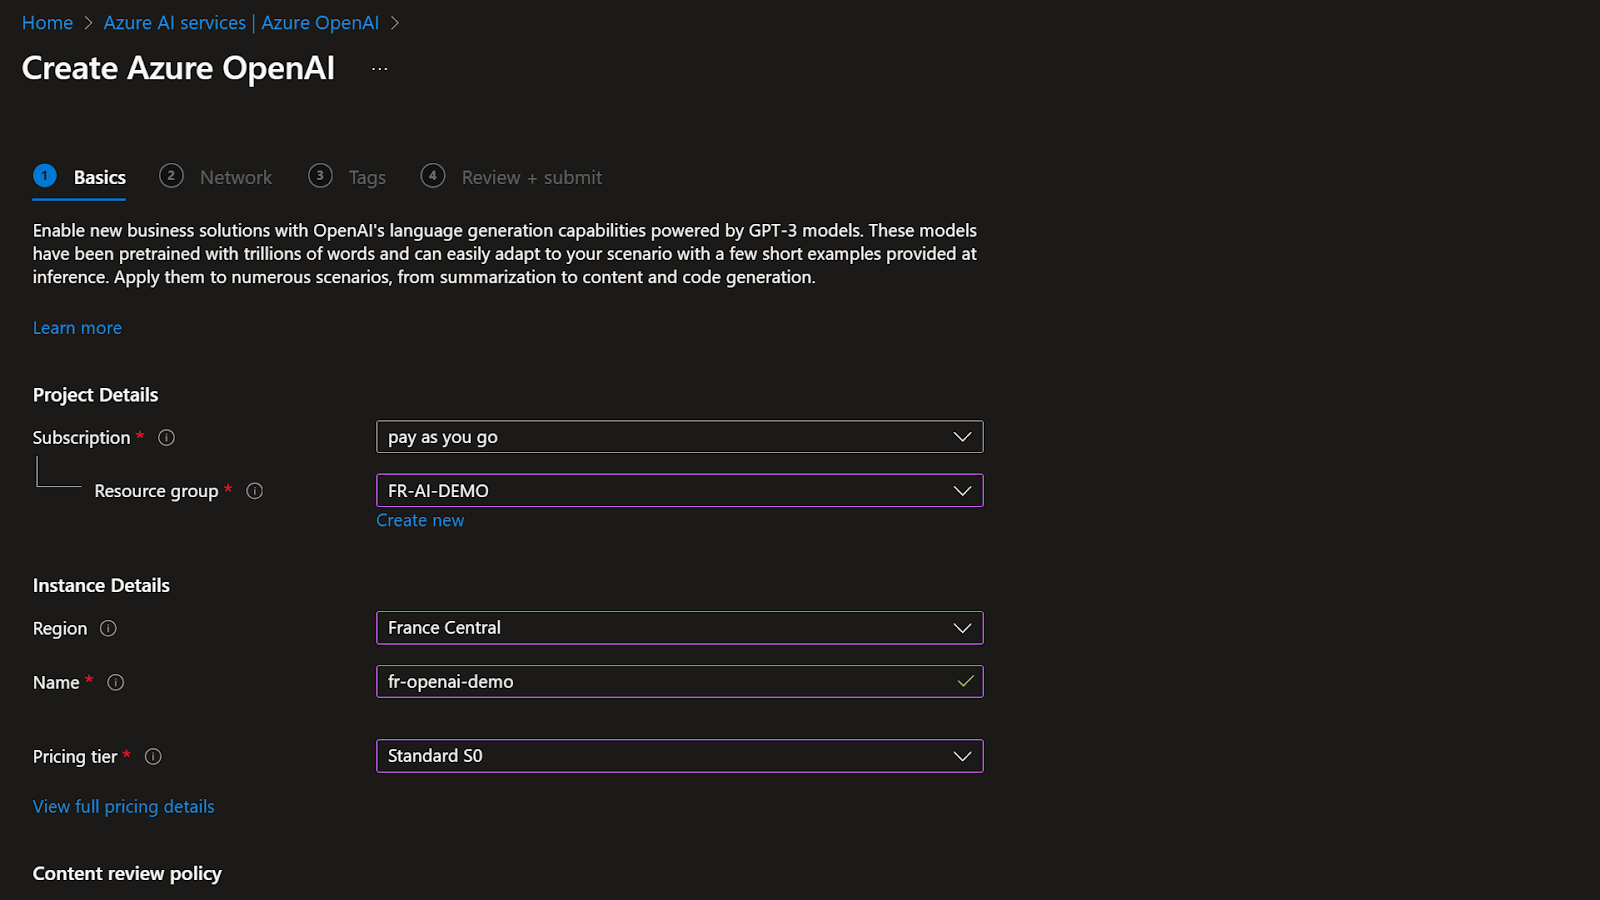Show the Resource group info icon
This screenshot has height=900, width=1600.
click(x=255, y=491)
